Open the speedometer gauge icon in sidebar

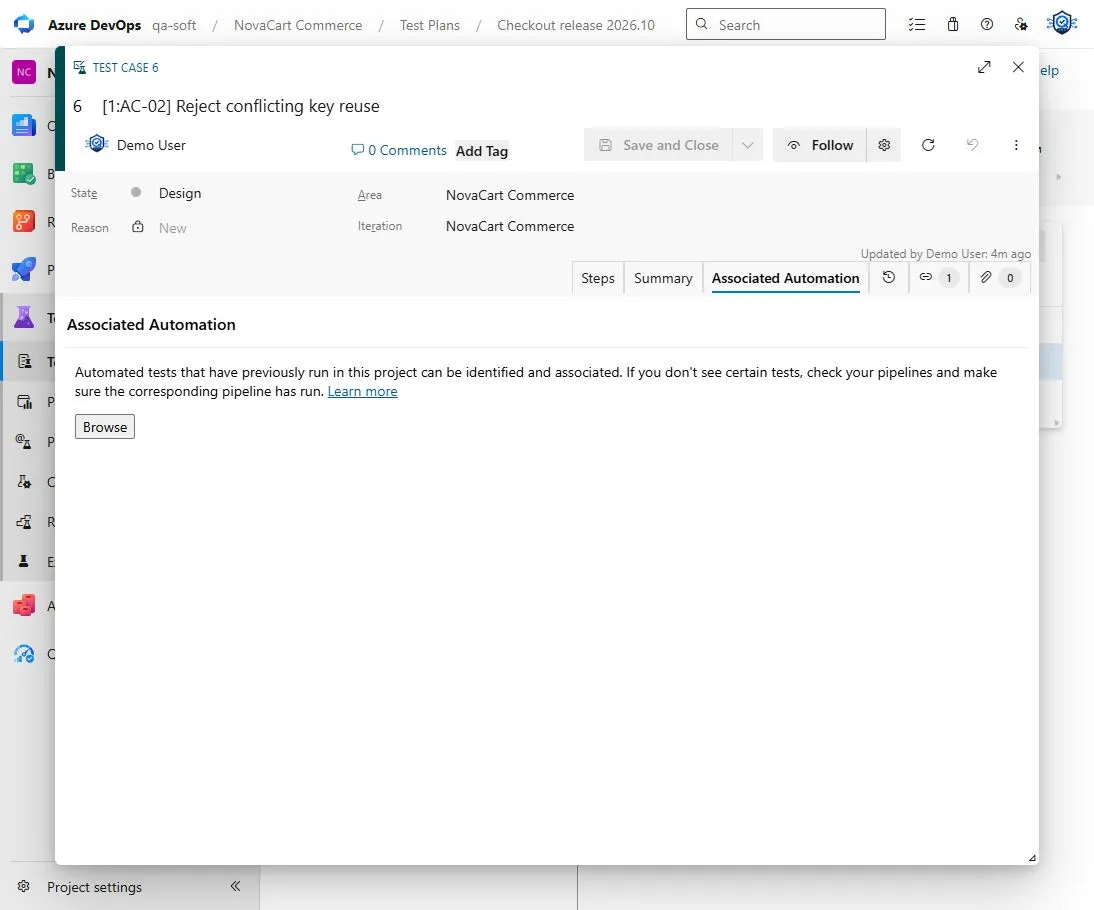pos(24,654)
